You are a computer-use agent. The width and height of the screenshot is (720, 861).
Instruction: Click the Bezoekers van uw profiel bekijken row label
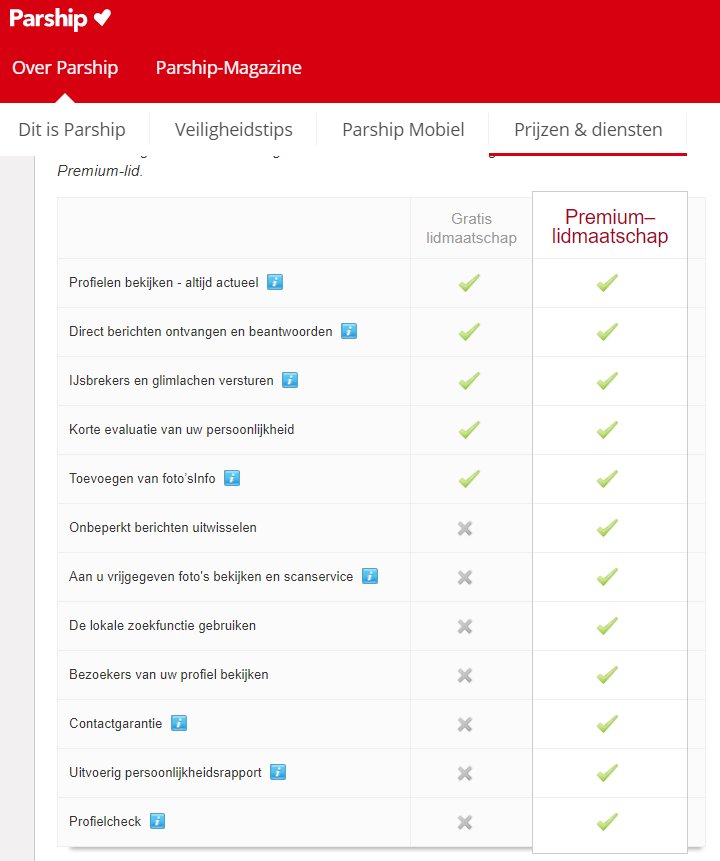coord(169,675)
